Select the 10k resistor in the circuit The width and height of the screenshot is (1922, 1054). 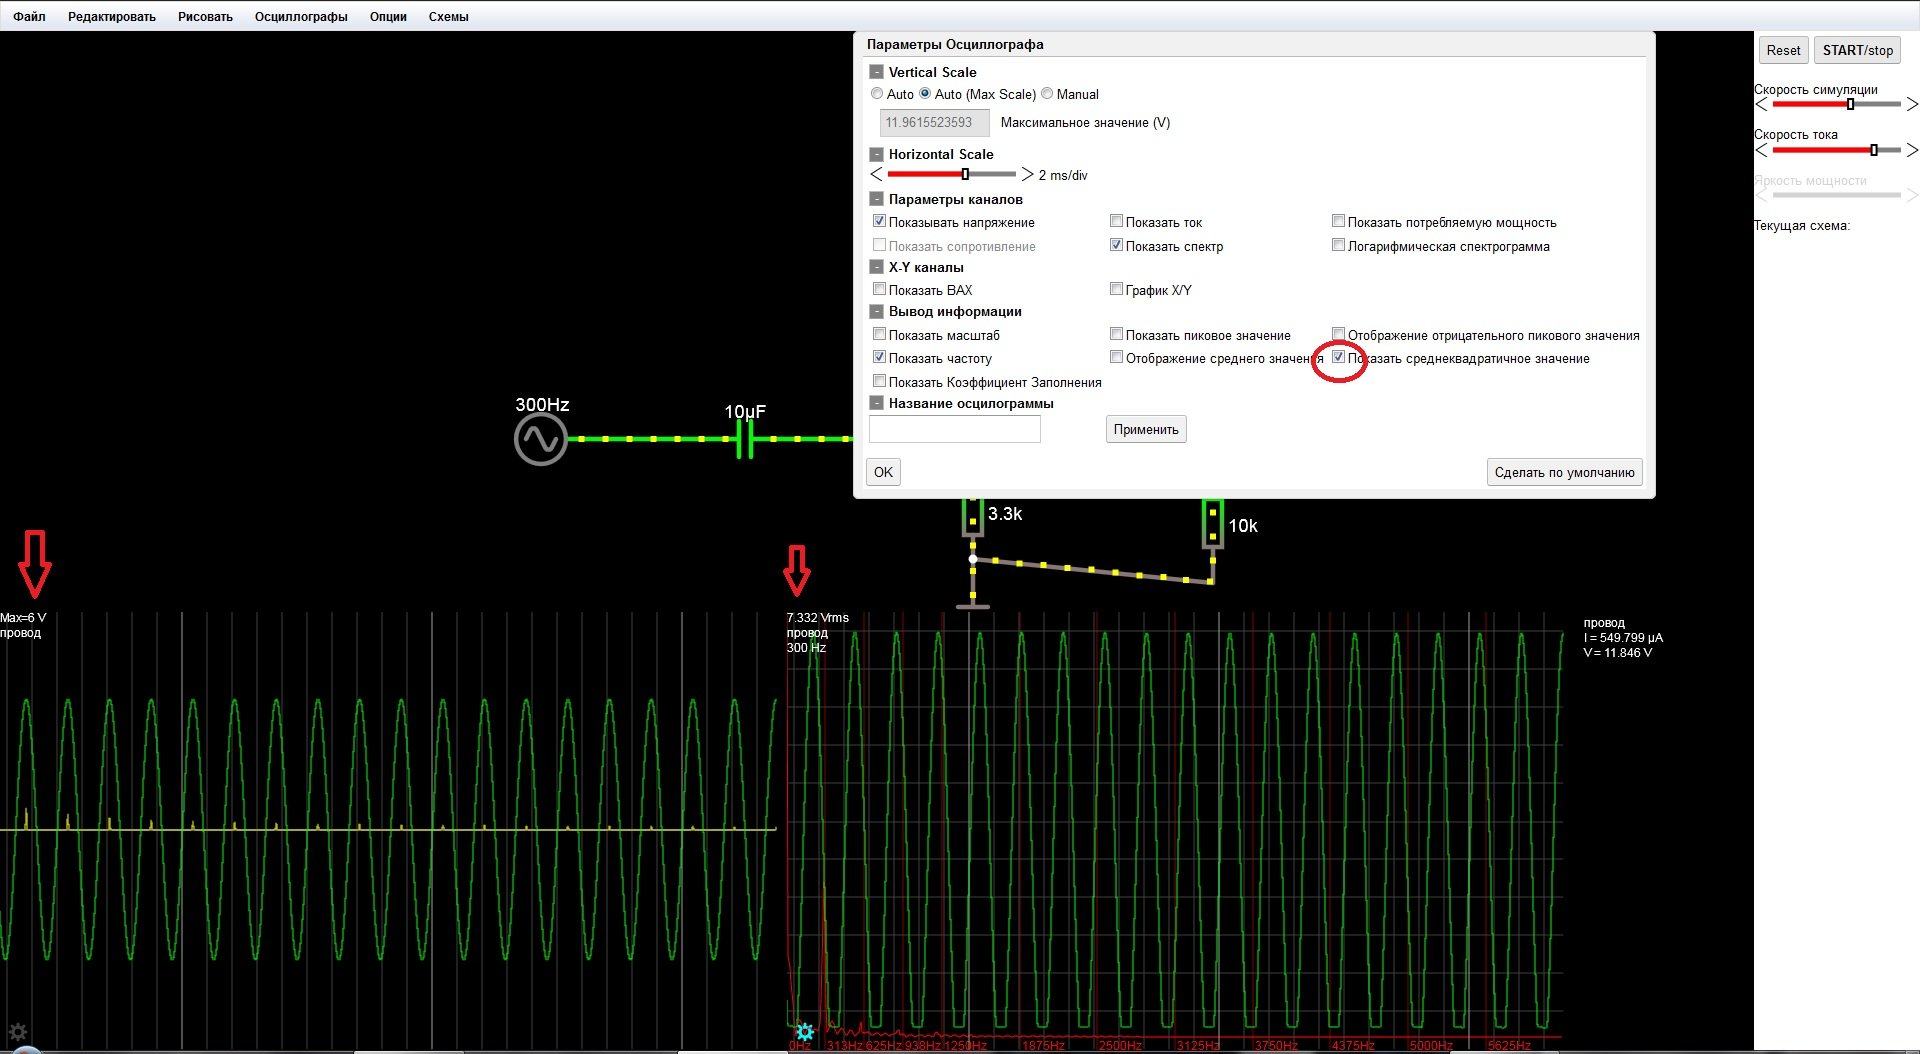click(x=1212, y=524)
